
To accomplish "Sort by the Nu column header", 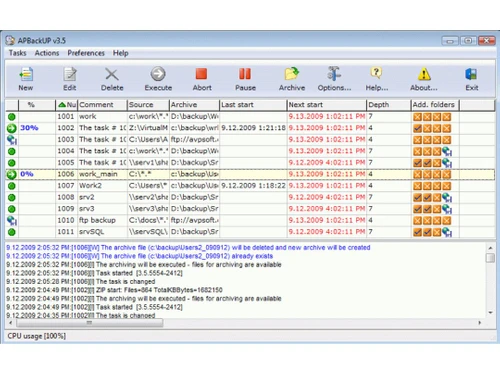I will [67, 105].
